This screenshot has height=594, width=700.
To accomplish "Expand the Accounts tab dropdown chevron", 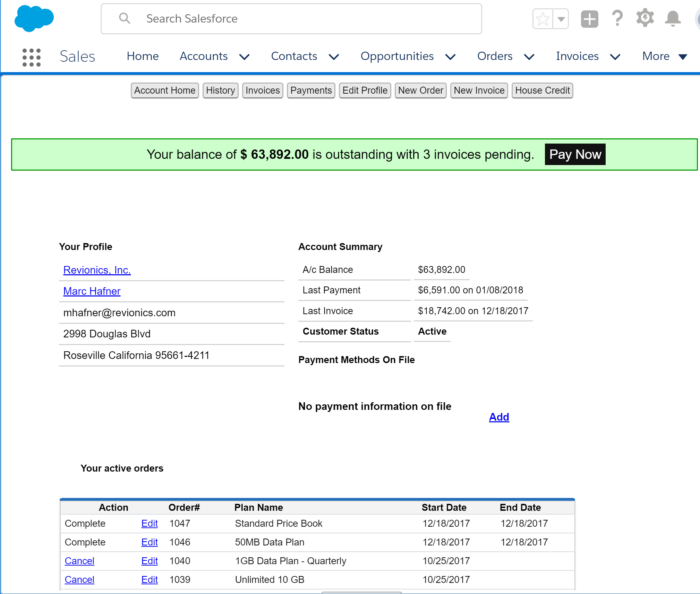I will (x=245, y=57).
